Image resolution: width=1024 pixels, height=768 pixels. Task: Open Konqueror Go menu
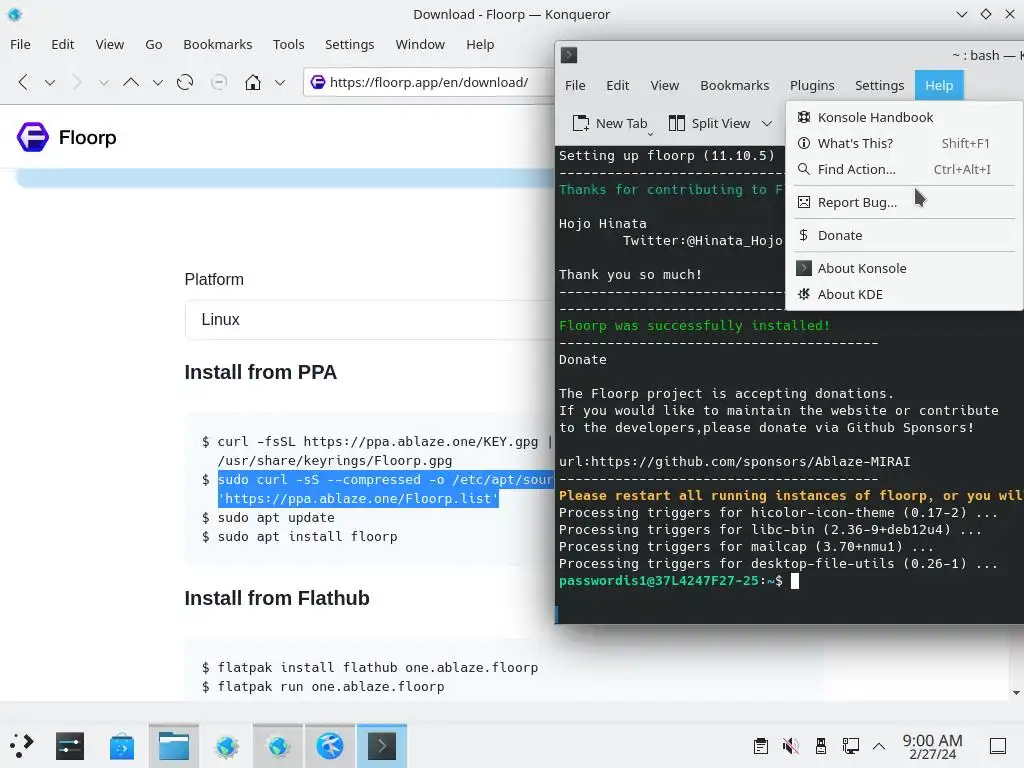tap(153, 44)
